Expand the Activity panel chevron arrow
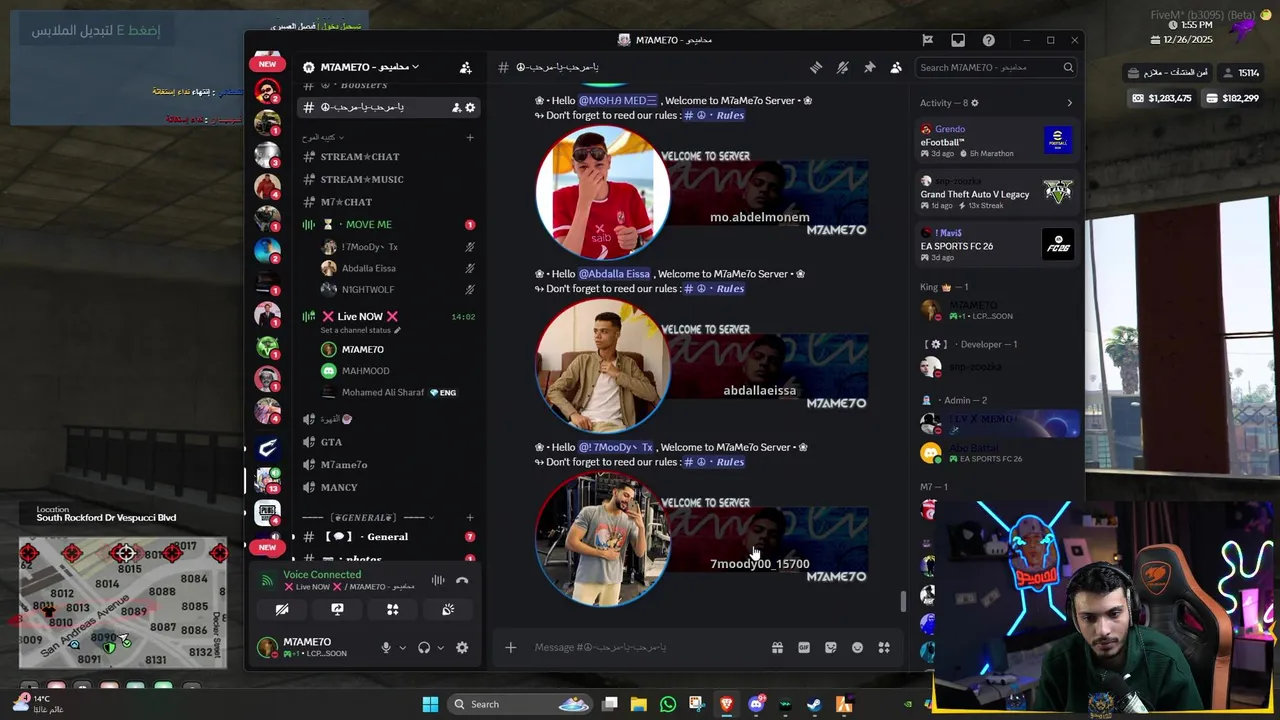1280x720 pixels. pos(1069,103)
